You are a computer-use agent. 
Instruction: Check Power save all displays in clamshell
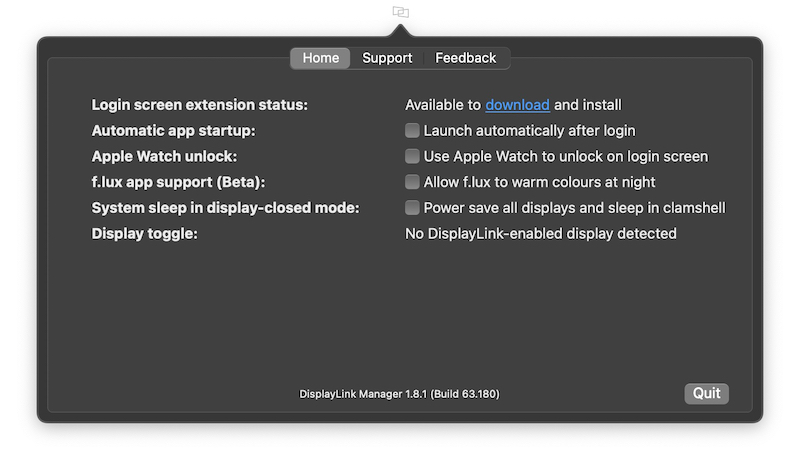pos(412,208)
